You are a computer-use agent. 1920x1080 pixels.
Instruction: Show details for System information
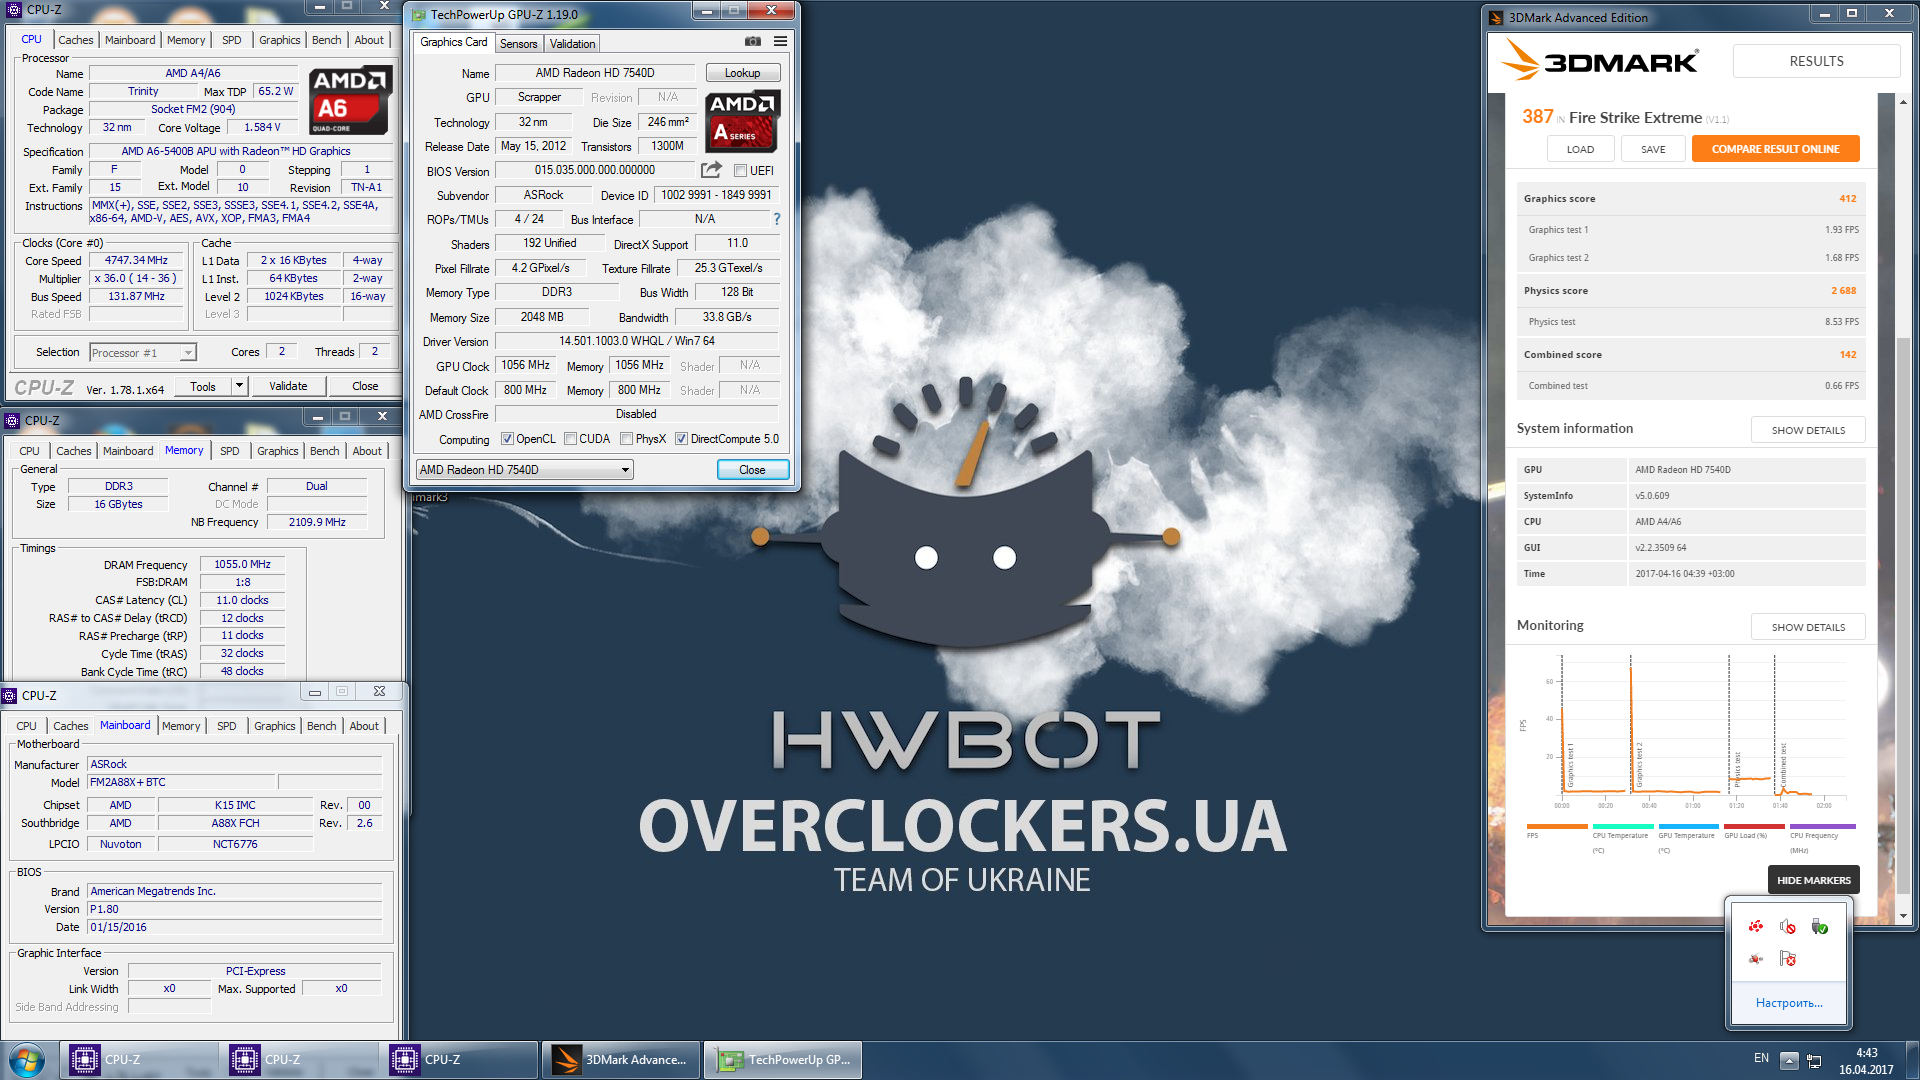click(1808, 430)
